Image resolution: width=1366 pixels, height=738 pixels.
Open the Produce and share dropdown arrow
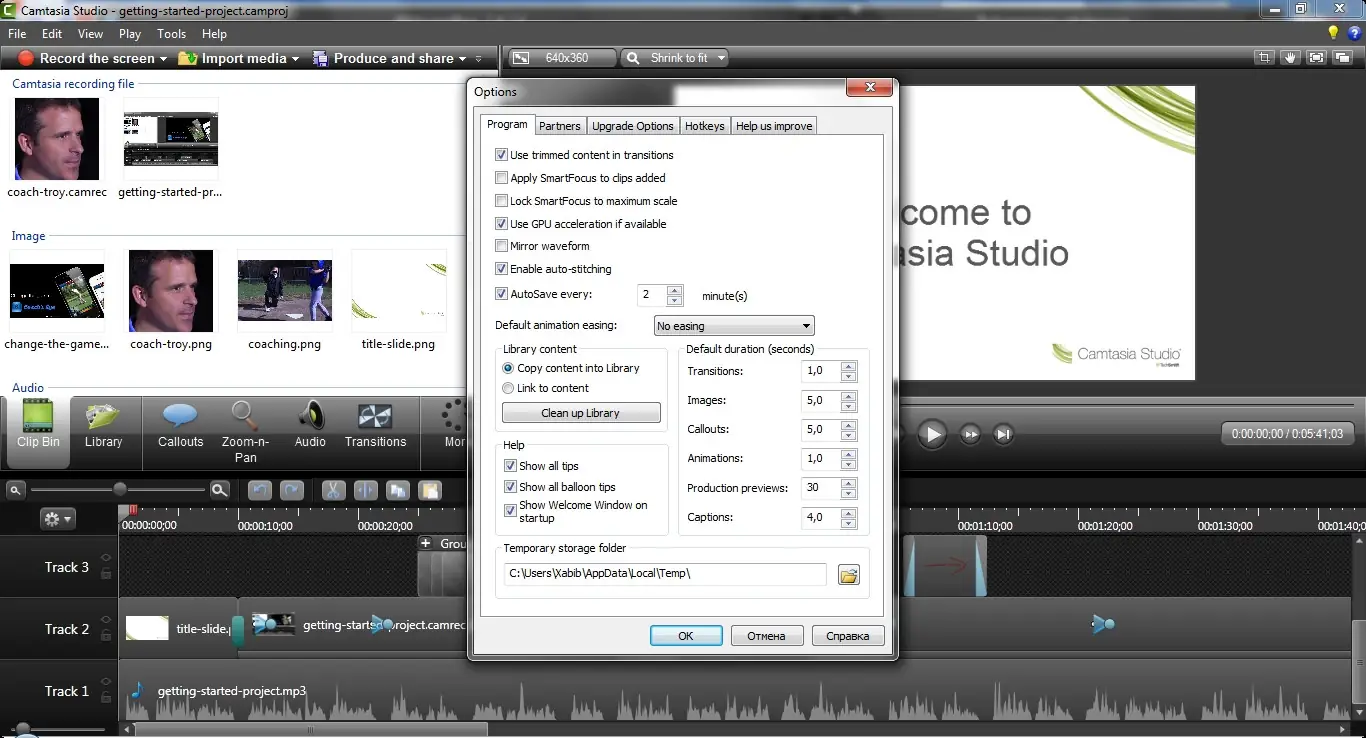click(x=462, y=59)
